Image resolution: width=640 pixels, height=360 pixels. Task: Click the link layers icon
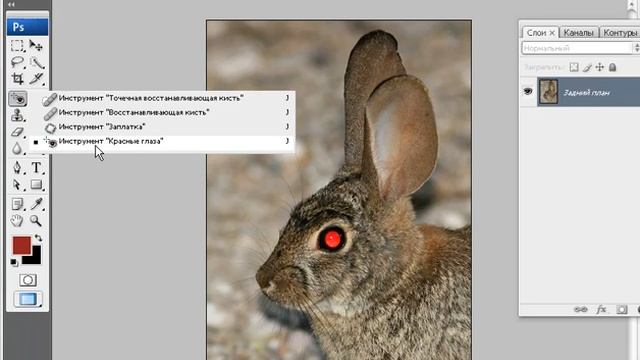pyautogui.click(x=580, y=309)
